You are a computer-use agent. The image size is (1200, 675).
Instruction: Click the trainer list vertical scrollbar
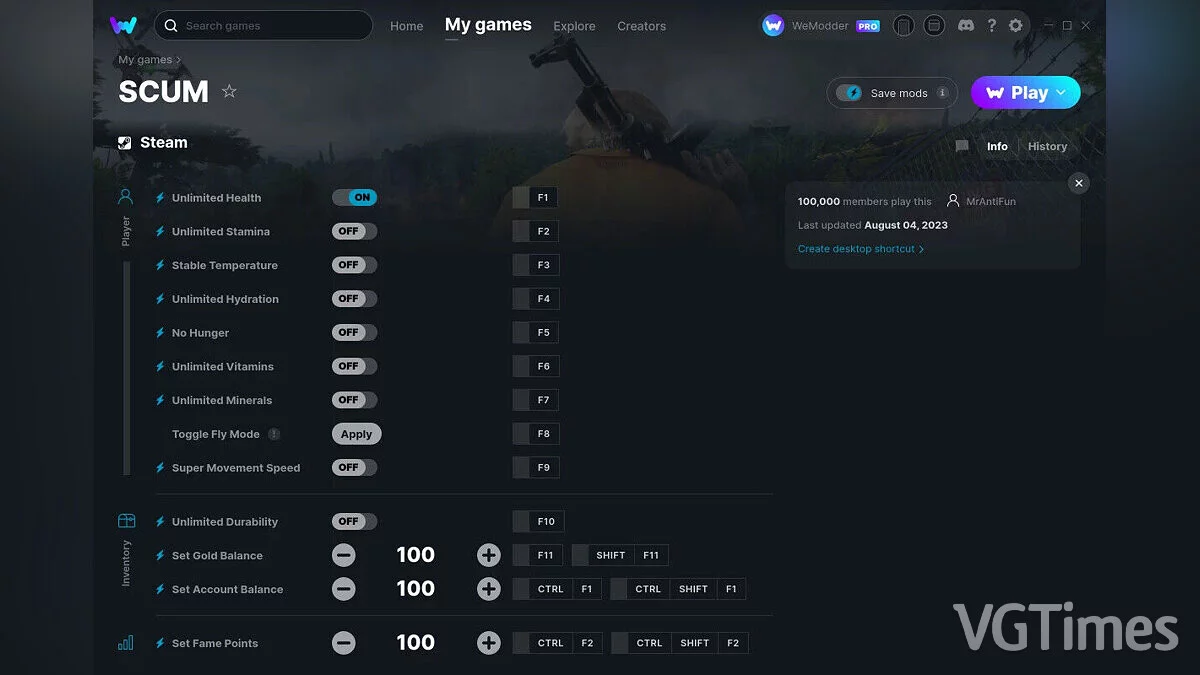(x=126, y=368)
